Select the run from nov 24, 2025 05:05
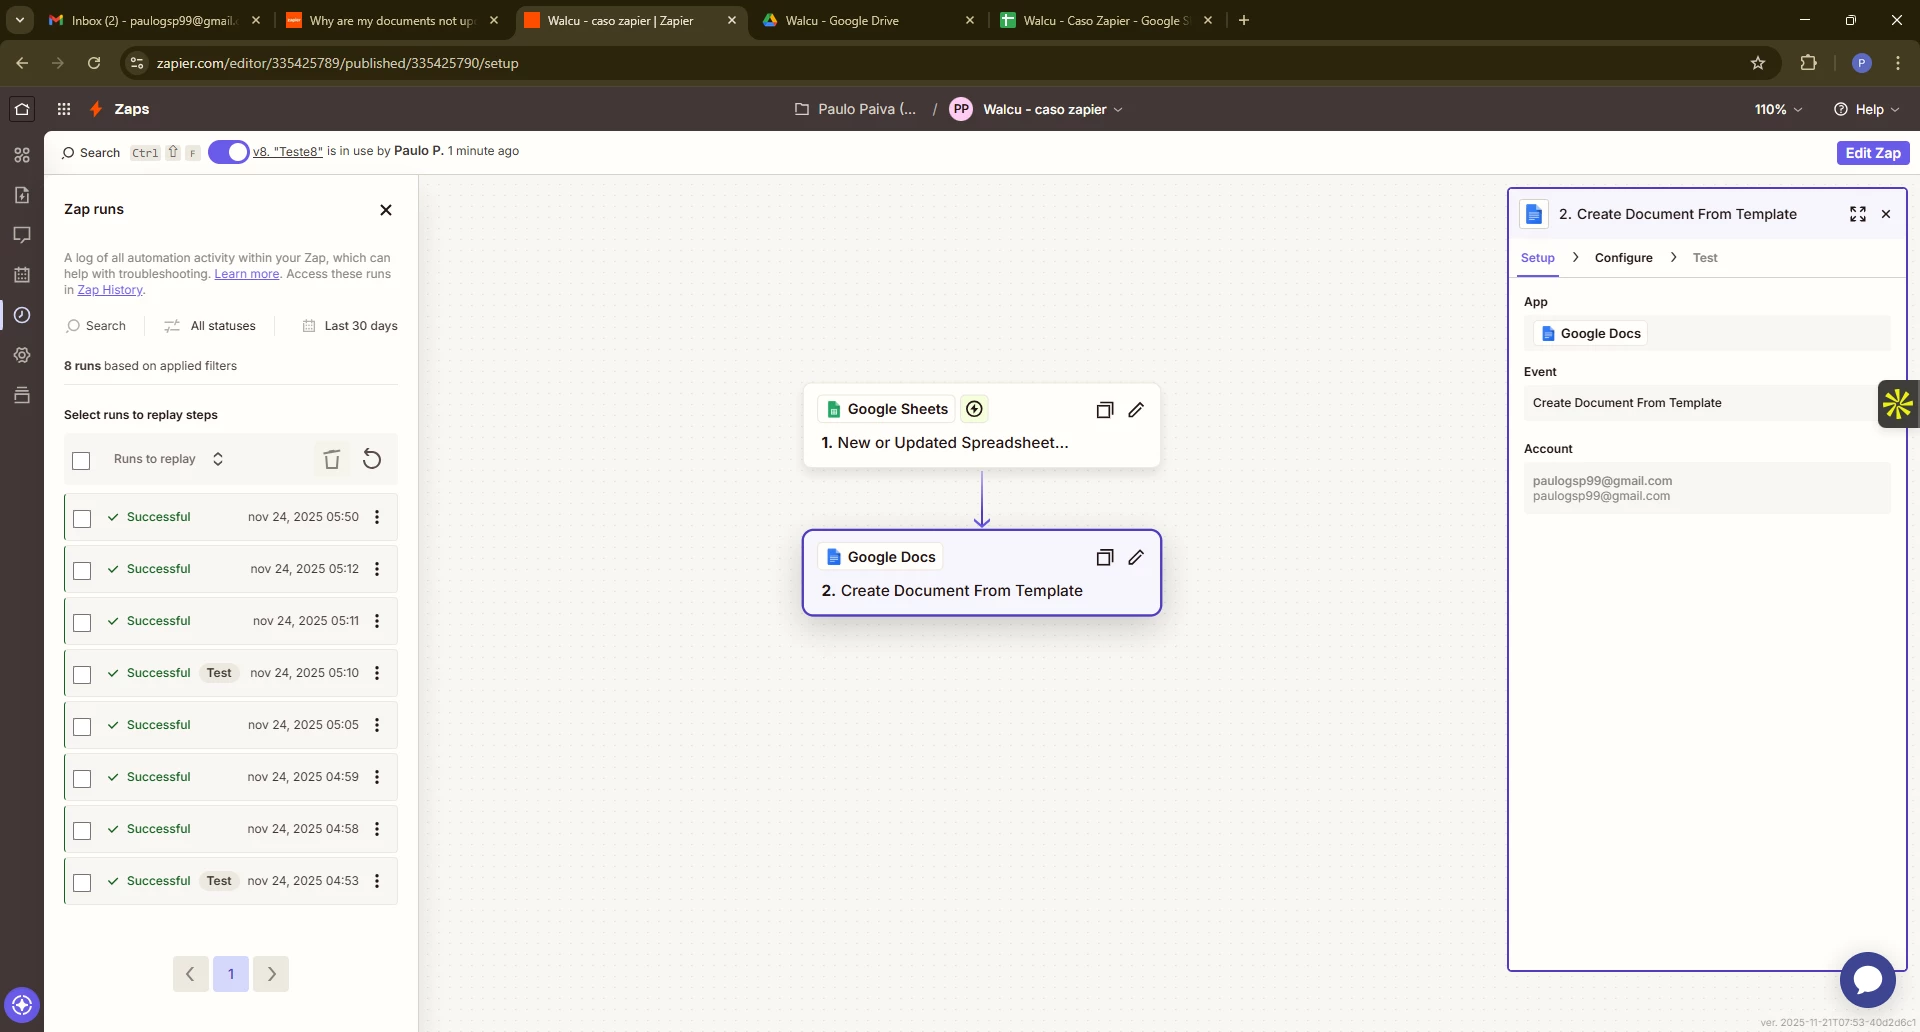The image size is (1920, 1032). tap(82, 726)
